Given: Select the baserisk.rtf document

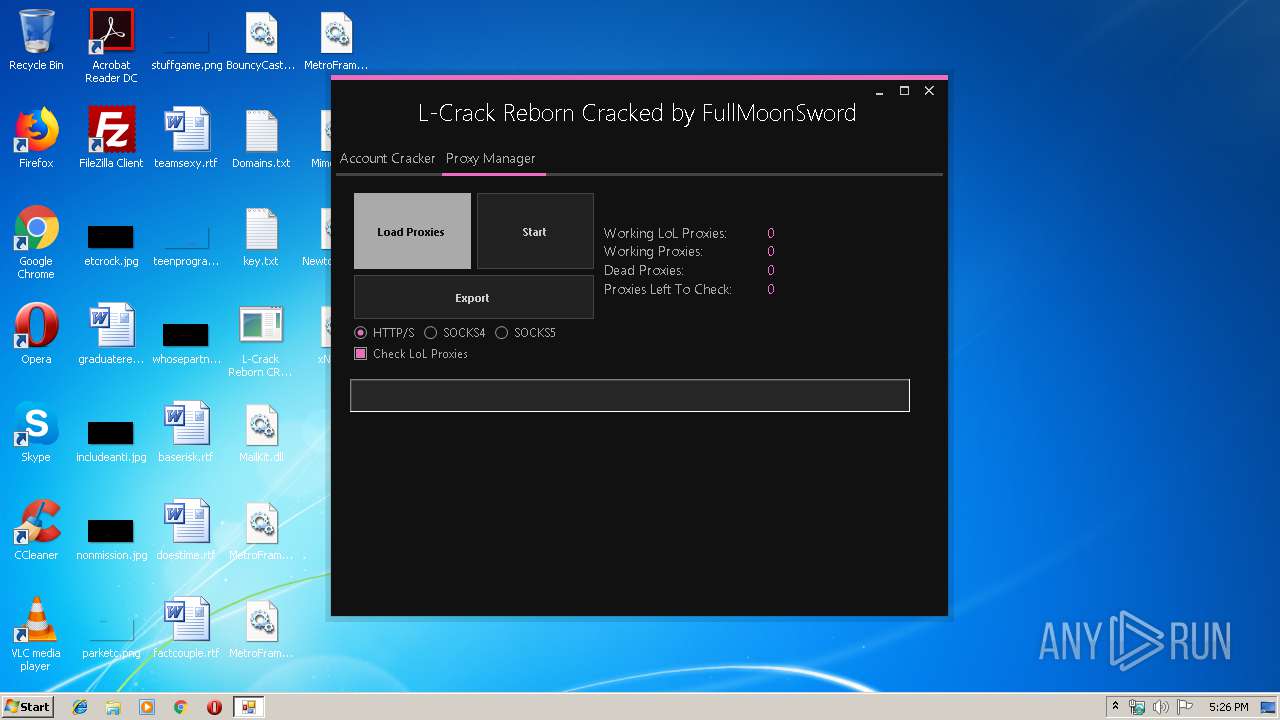Looking at the screenshot, I should pos(186,433).
